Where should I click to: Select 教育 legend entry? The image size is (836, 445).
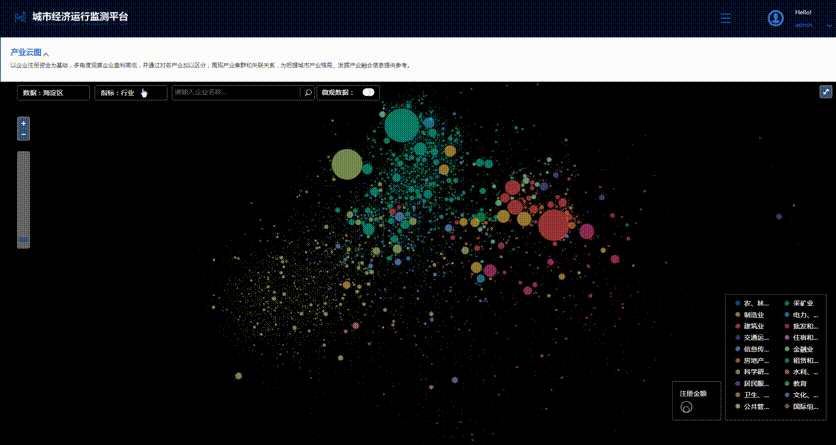click(x=795, y=384)
